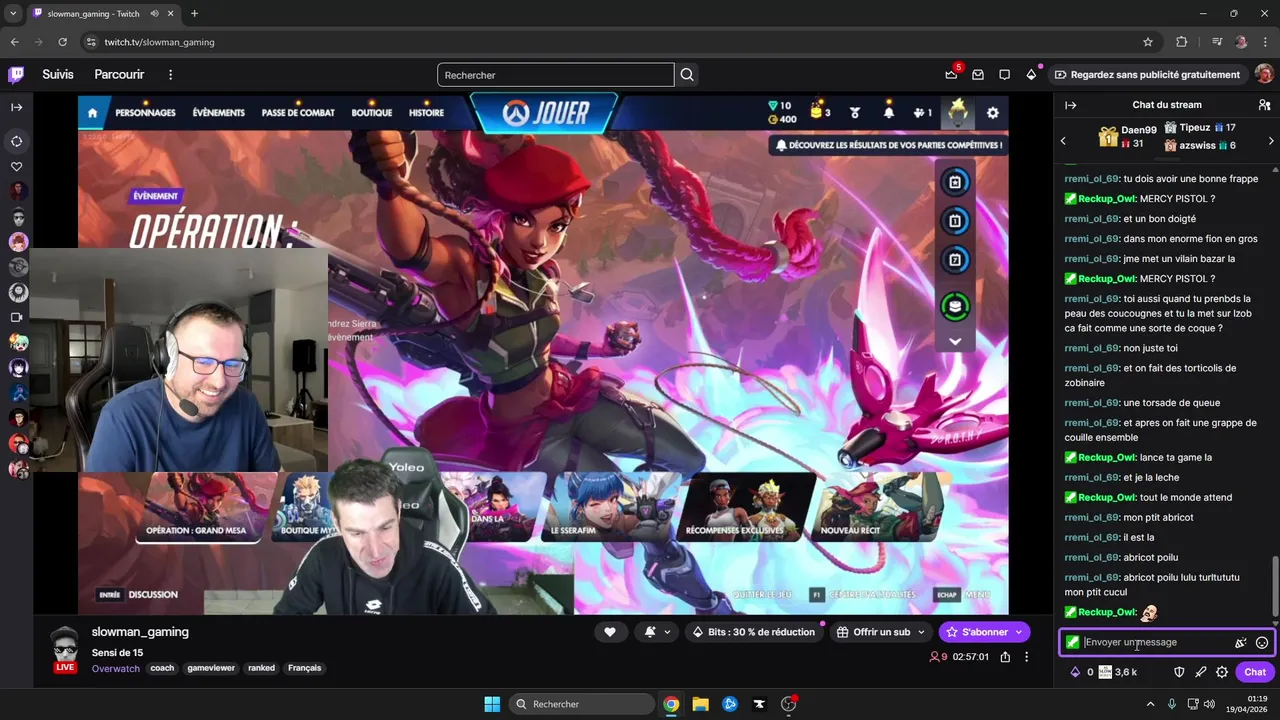Image resolution: width=1280 pixels, height=720 pixels.
Task: Open Chrome from the taskbar
Action: (671, 704)
